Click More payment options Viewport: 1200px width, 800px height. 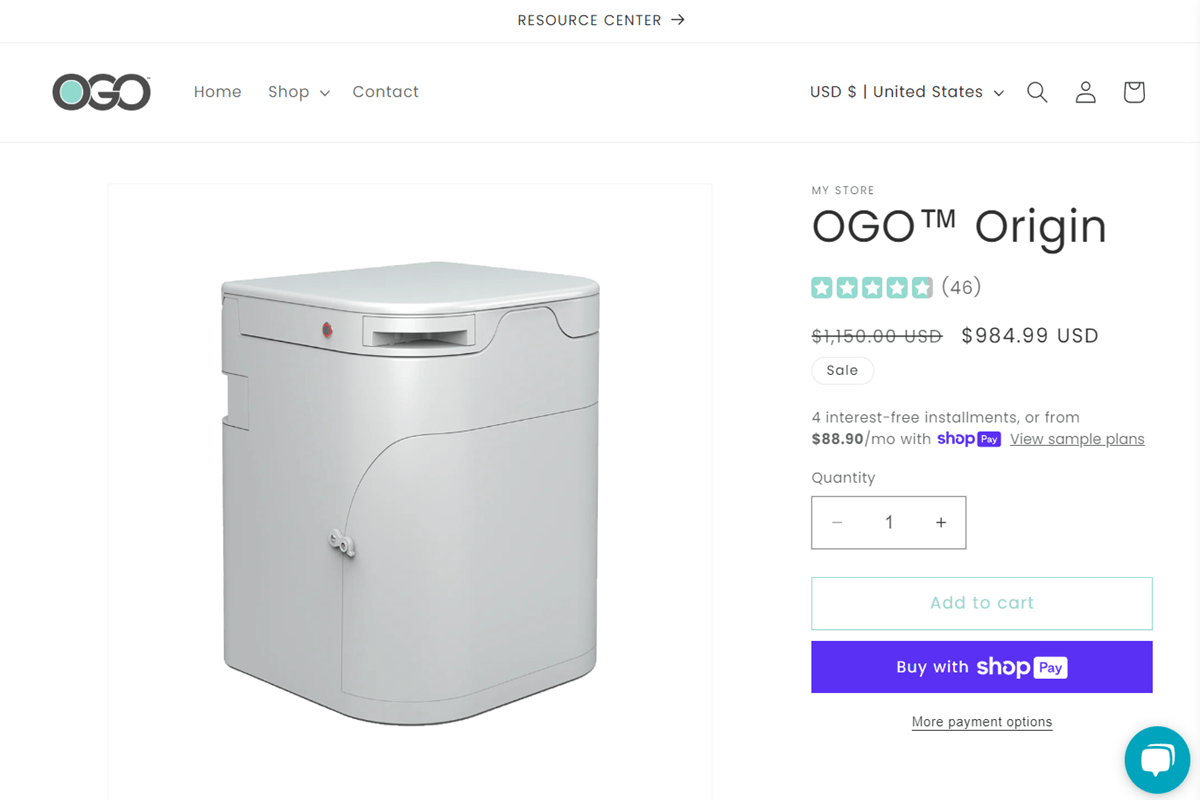point(981,721)
